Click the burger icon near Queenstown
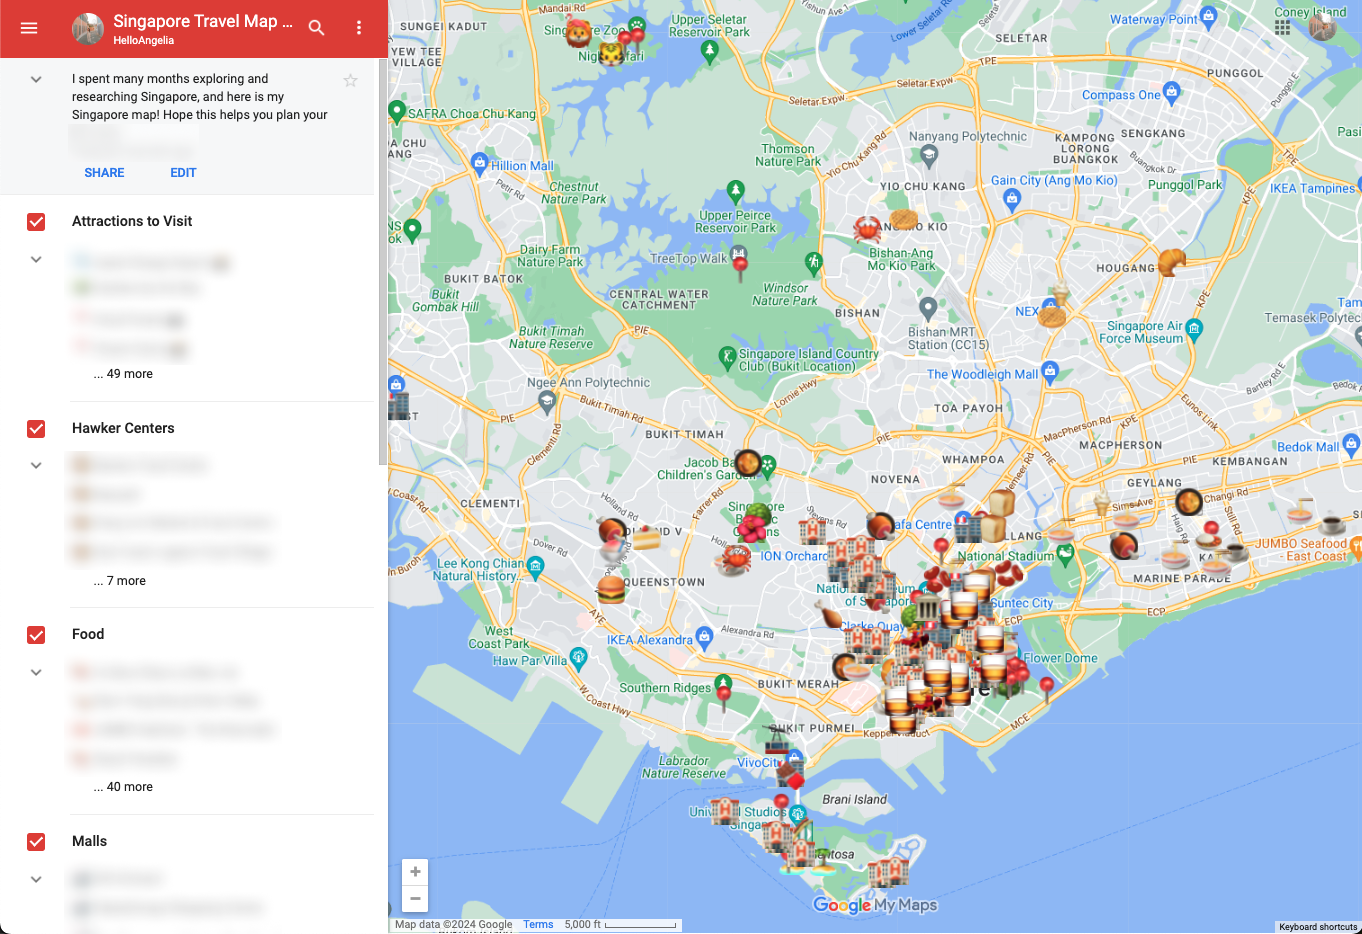The image size is (1362, 934). coord(611,589)
